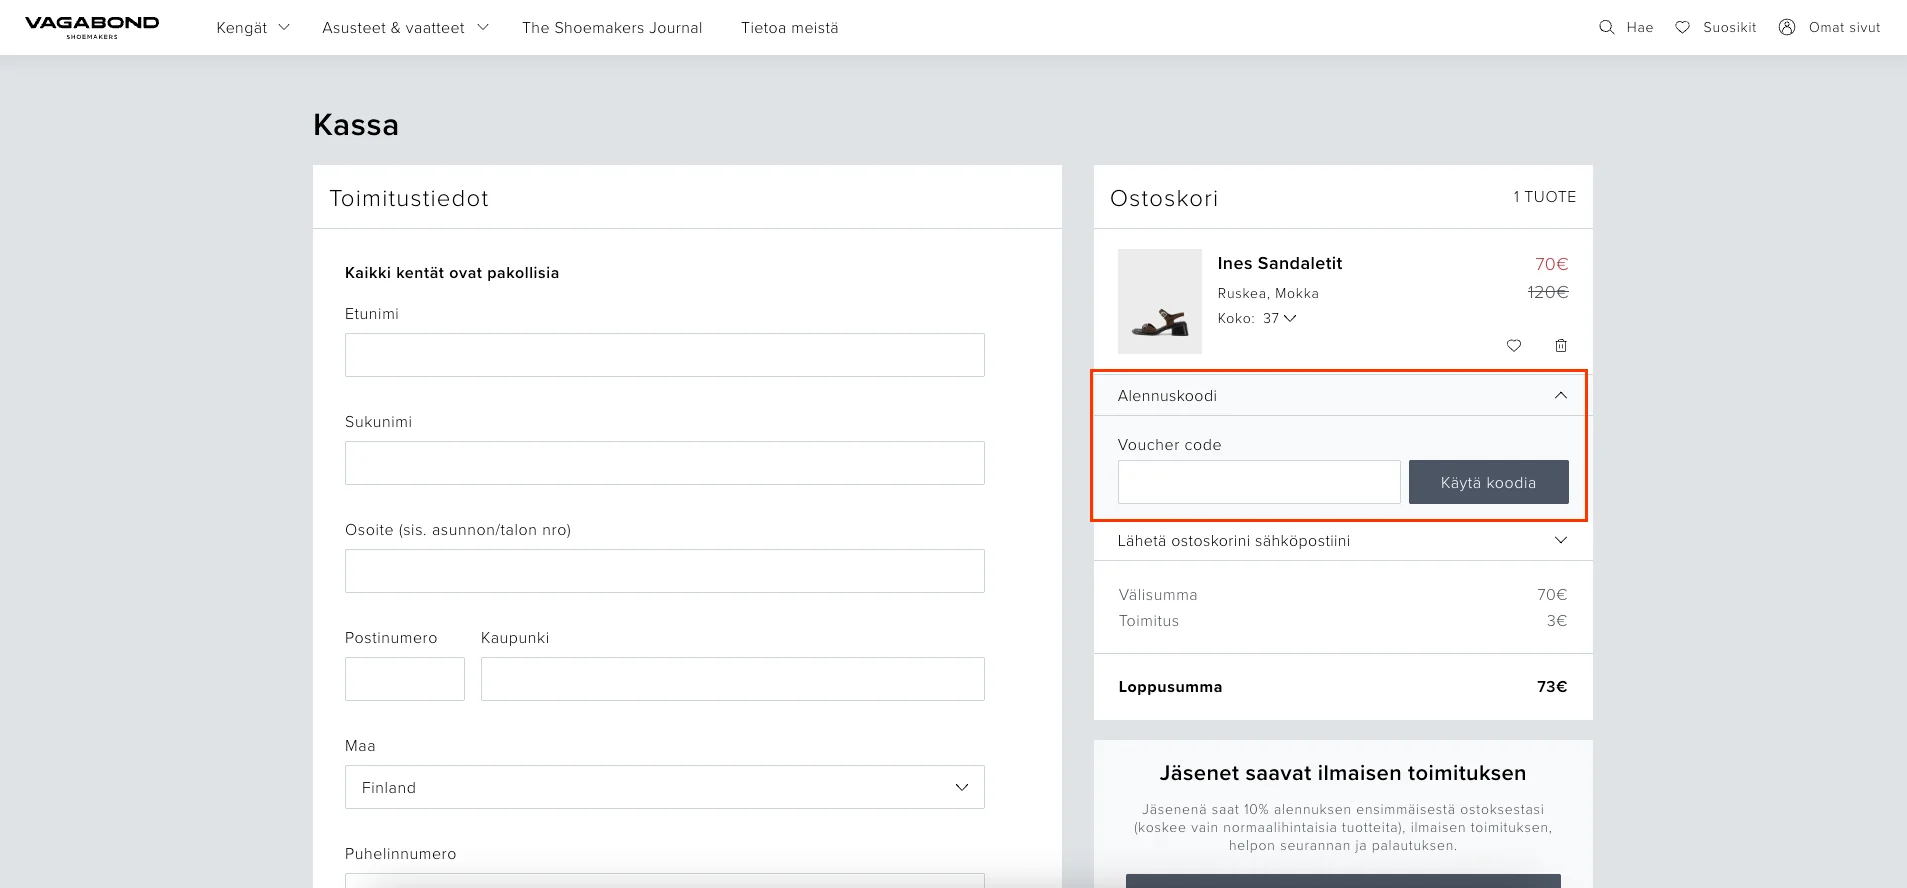Click the Vagabond Shoemakers logo
Screen dimensions: 1907x888
point(92,27)
